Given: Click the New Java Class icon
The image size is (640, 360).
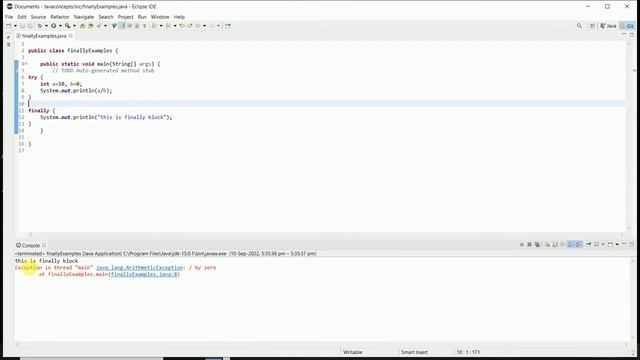Looking at the screenshot, I should (90, 26).
